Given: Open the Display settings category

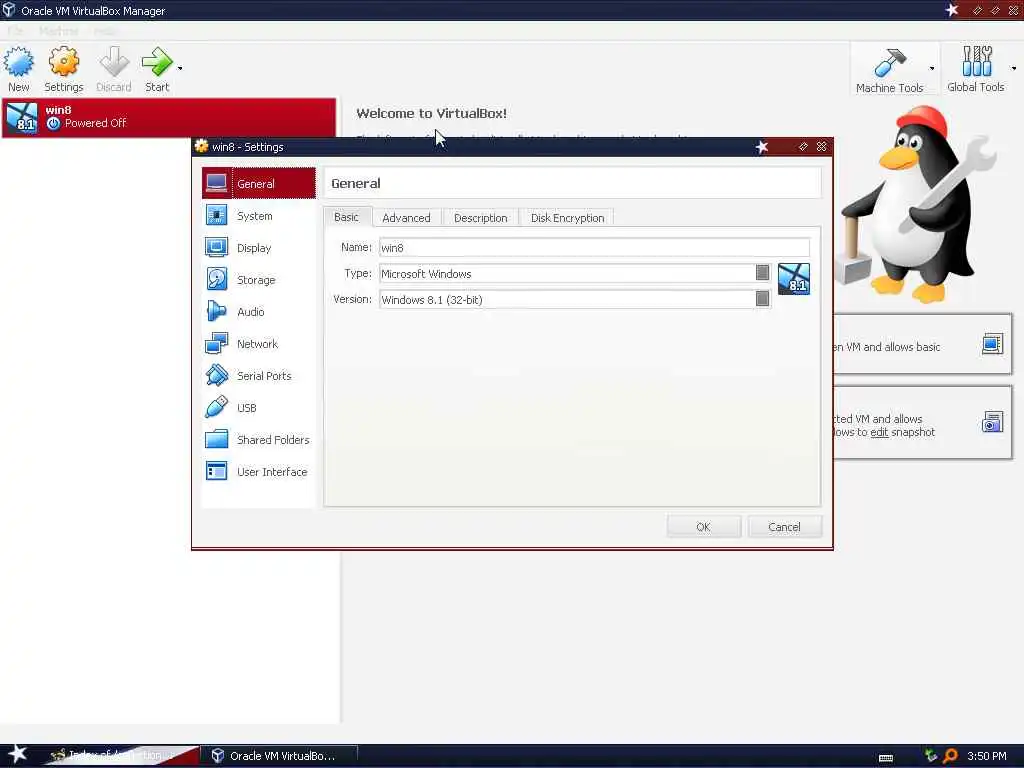Looking at the screenshot, I should 259,248.
